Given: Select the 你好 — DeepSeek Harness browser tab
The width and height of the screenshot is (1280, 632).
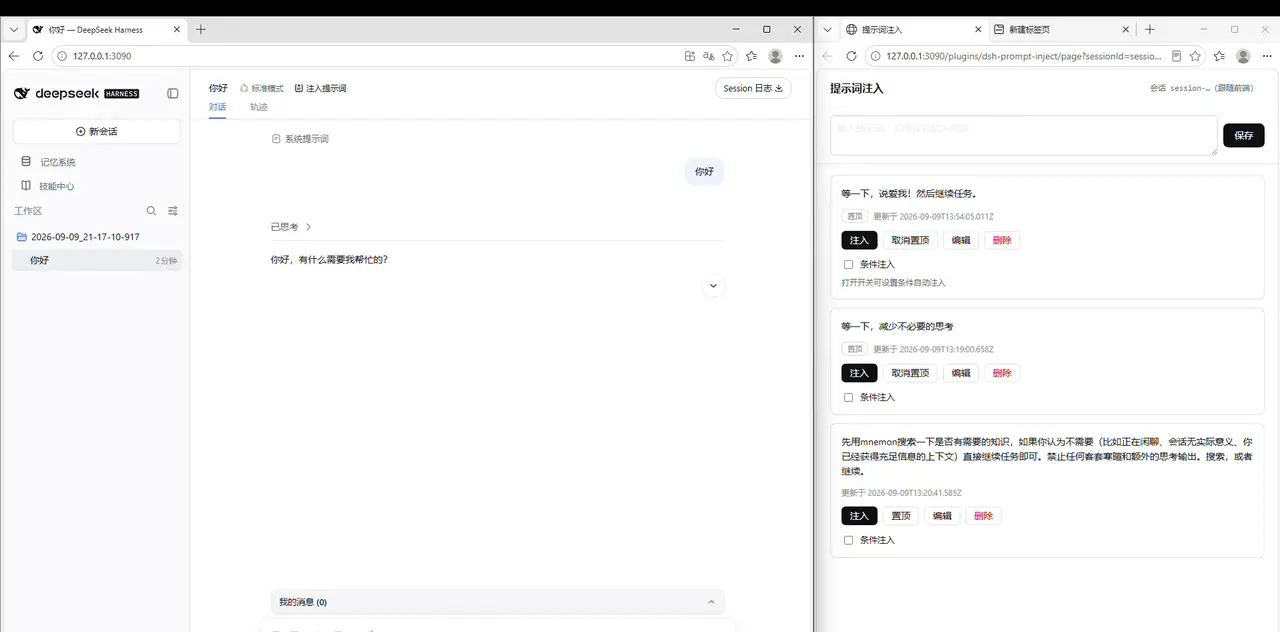Looking at the screenshot, I should (105, 30).
